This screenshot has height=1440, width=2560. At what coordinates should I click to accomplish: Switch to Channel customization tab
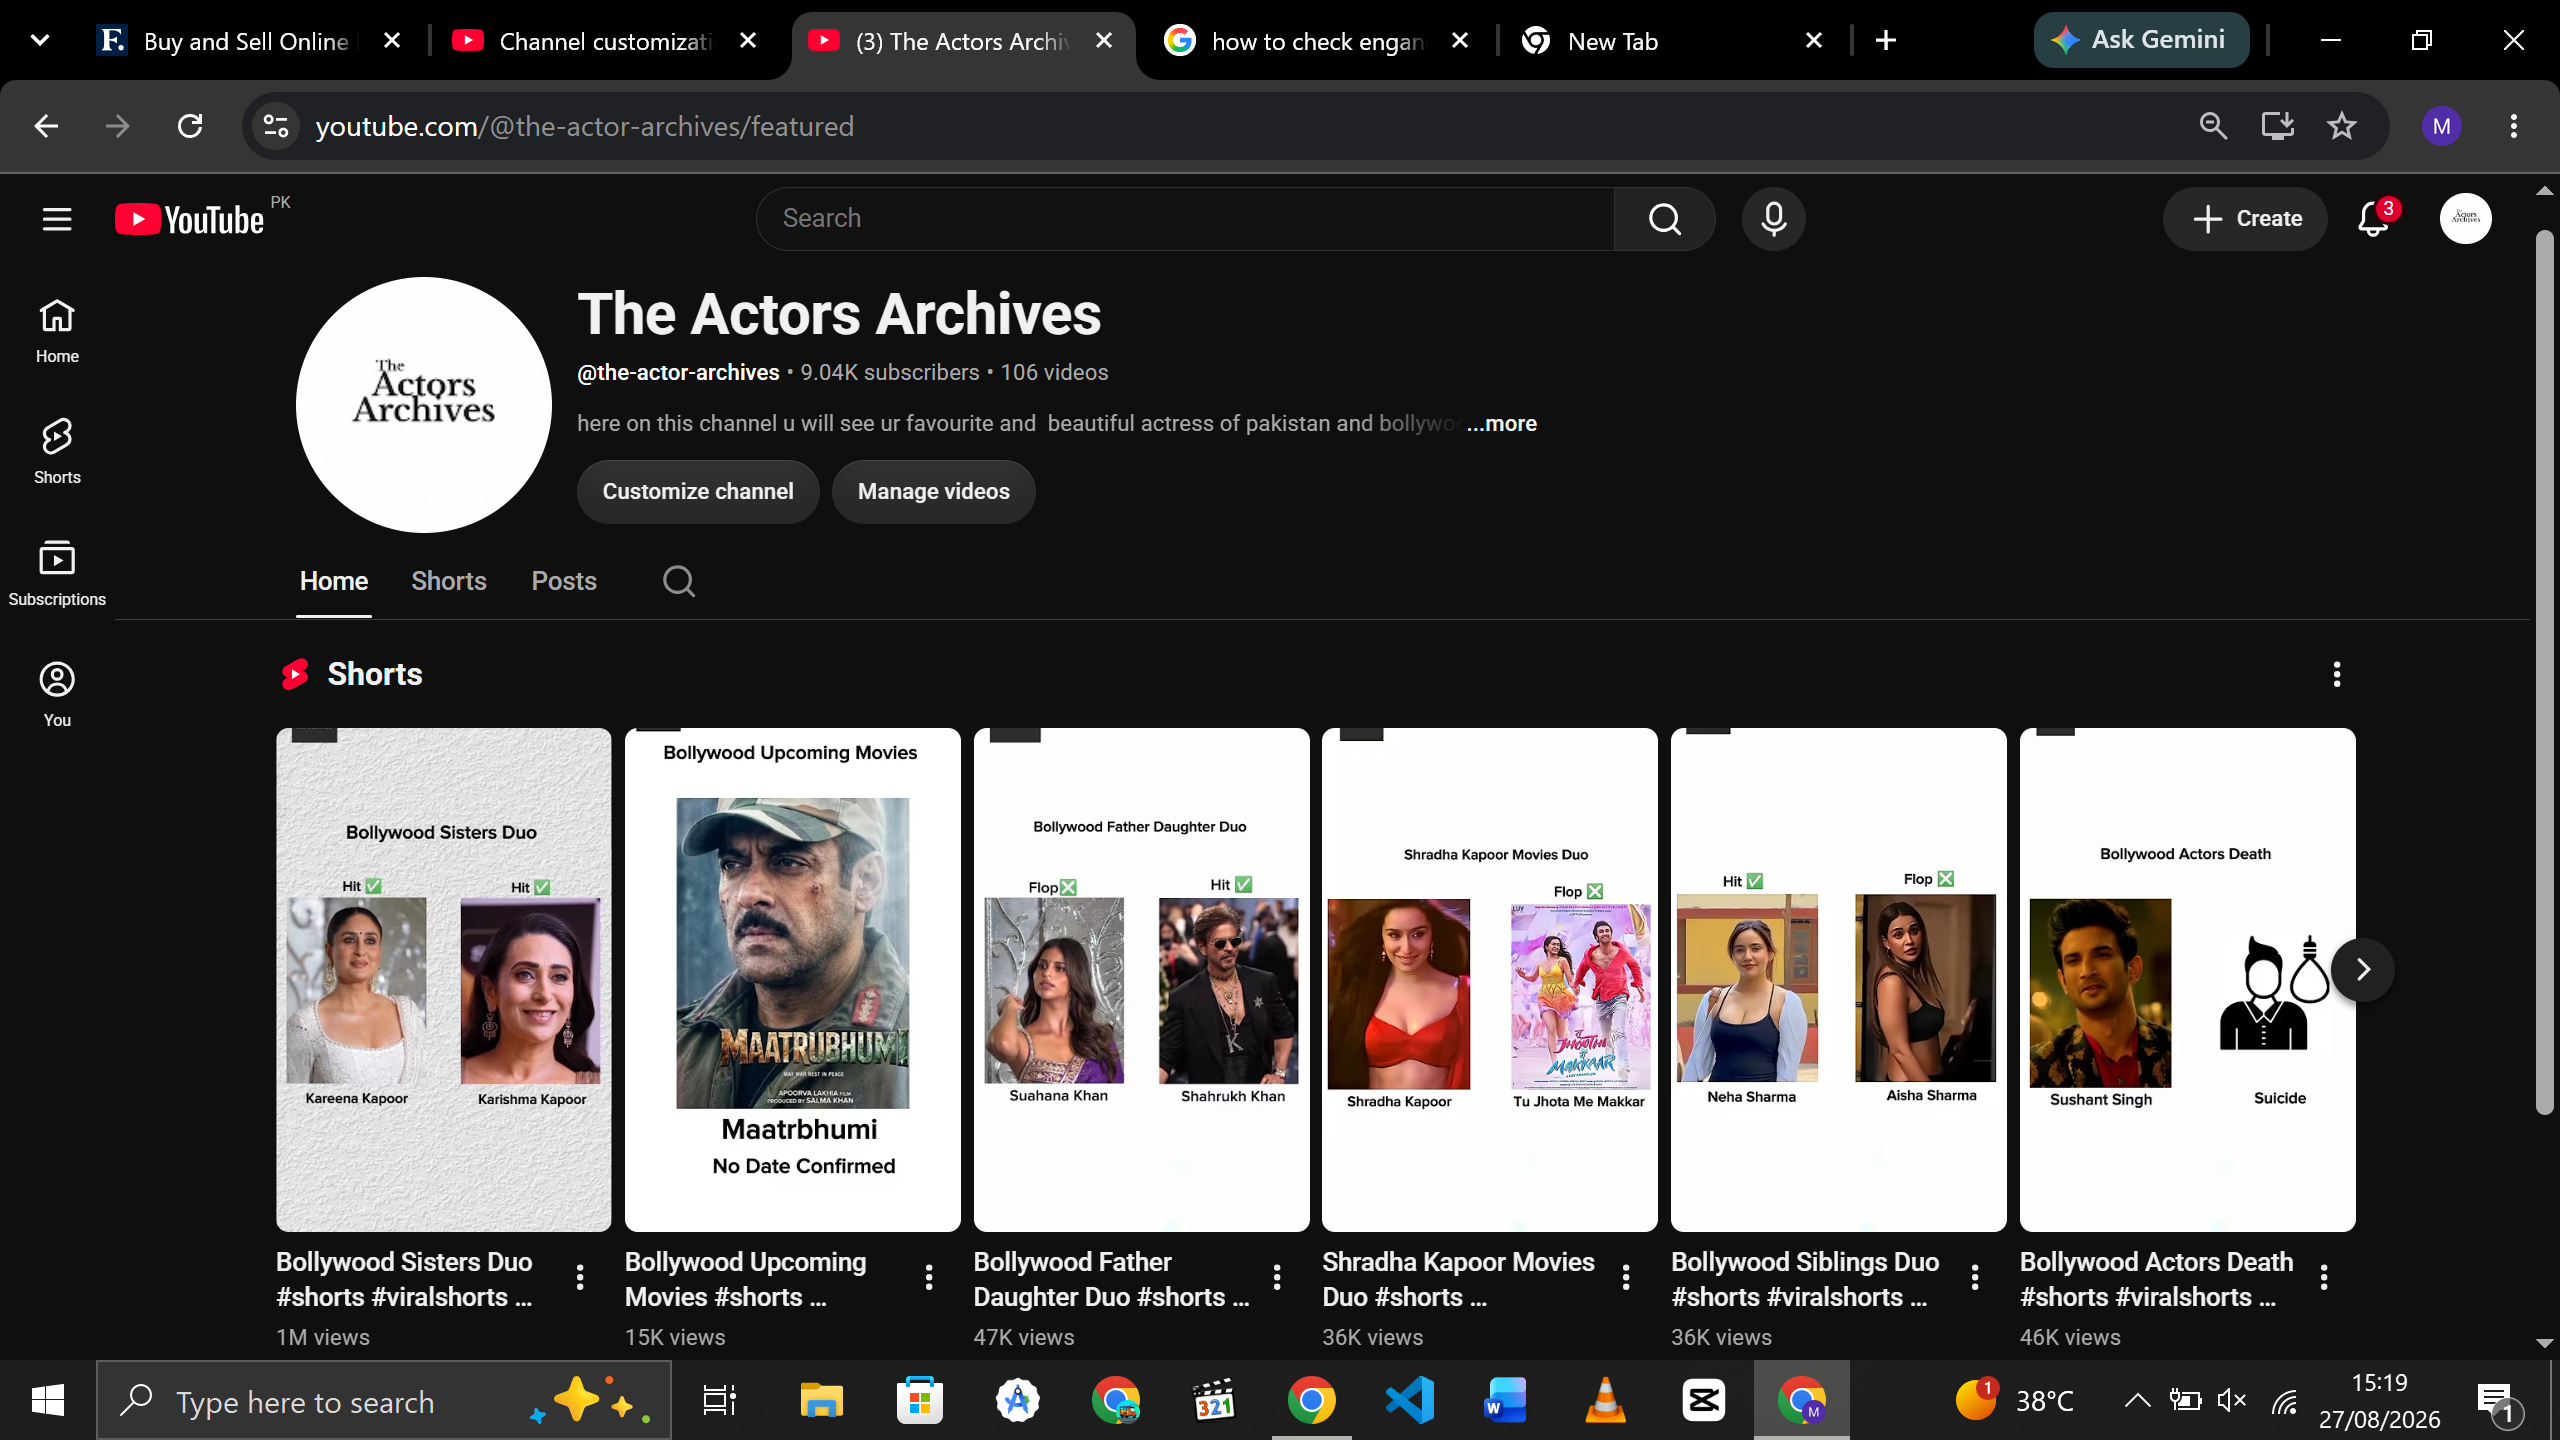point(604,41)
